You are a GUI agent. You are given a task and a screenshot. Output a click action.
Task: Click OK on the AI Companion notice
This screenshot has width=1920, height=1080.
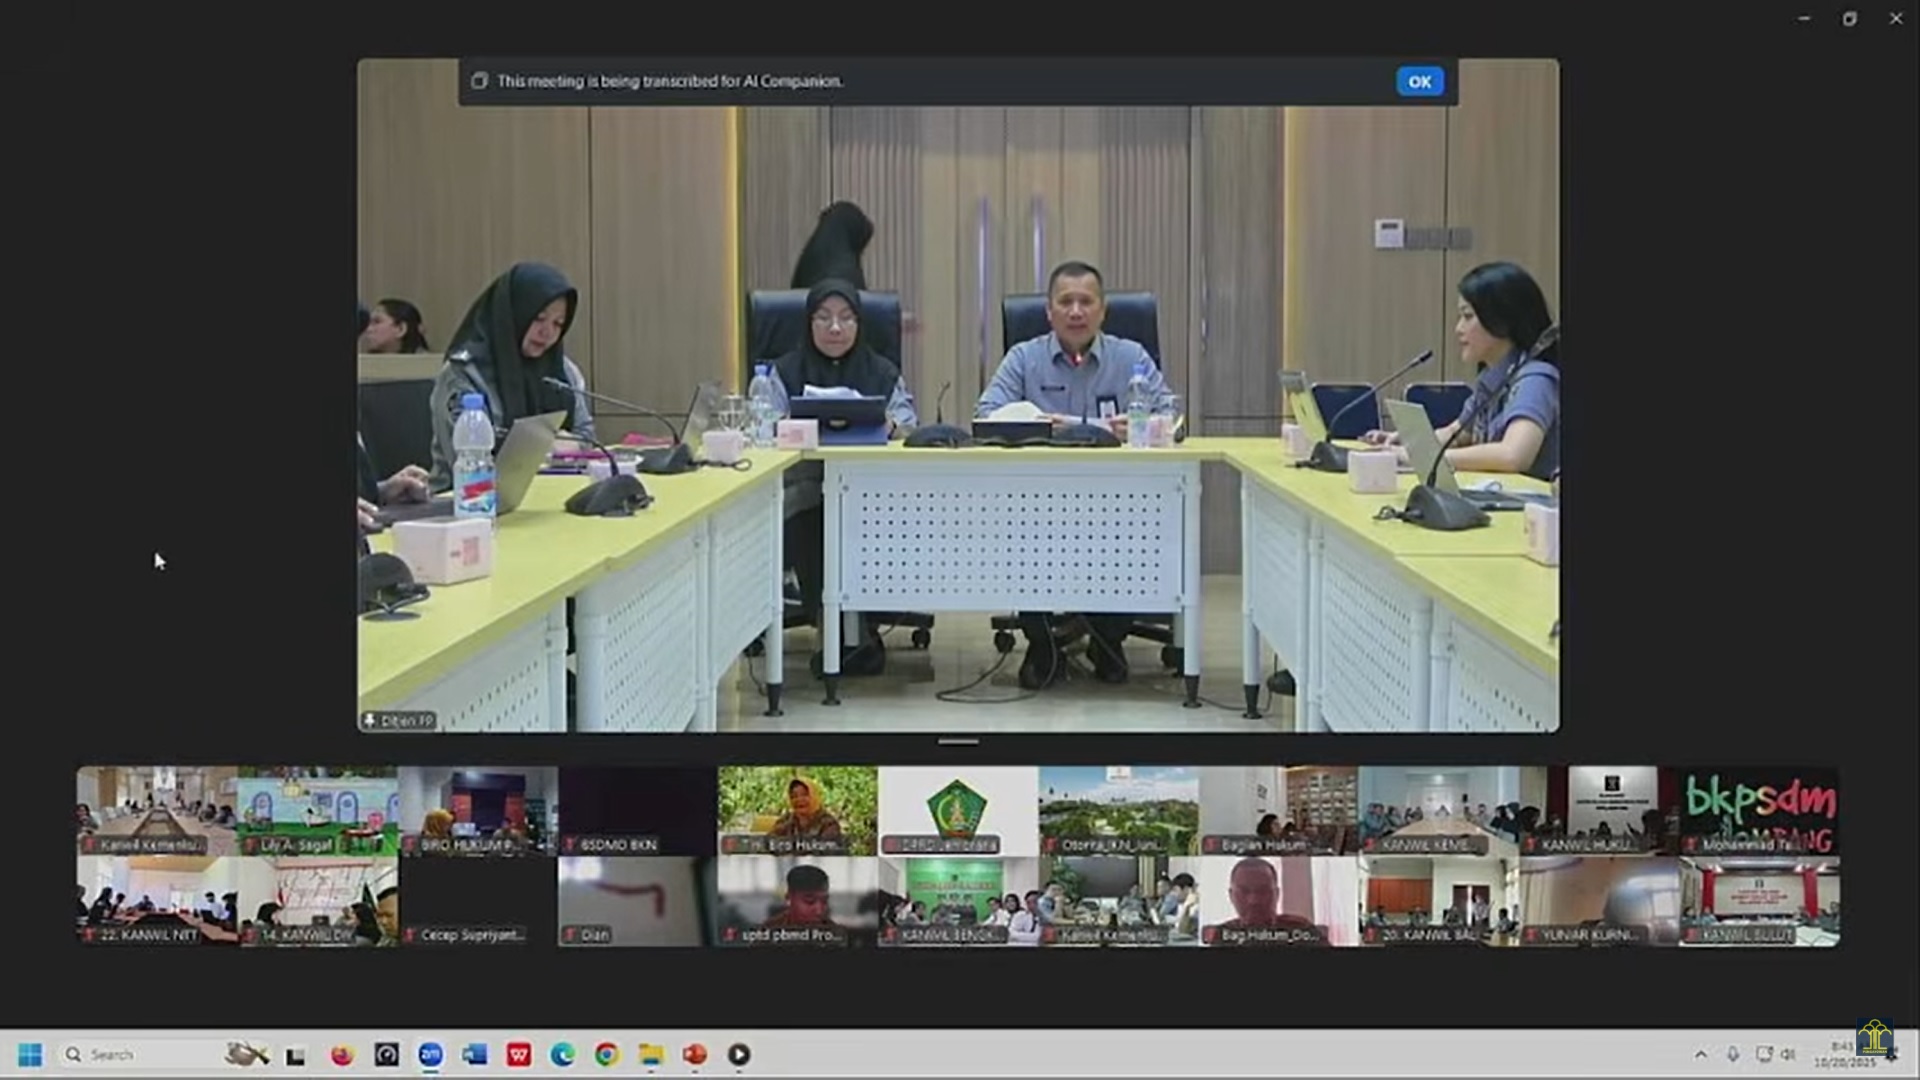(x=1419, y=82)
